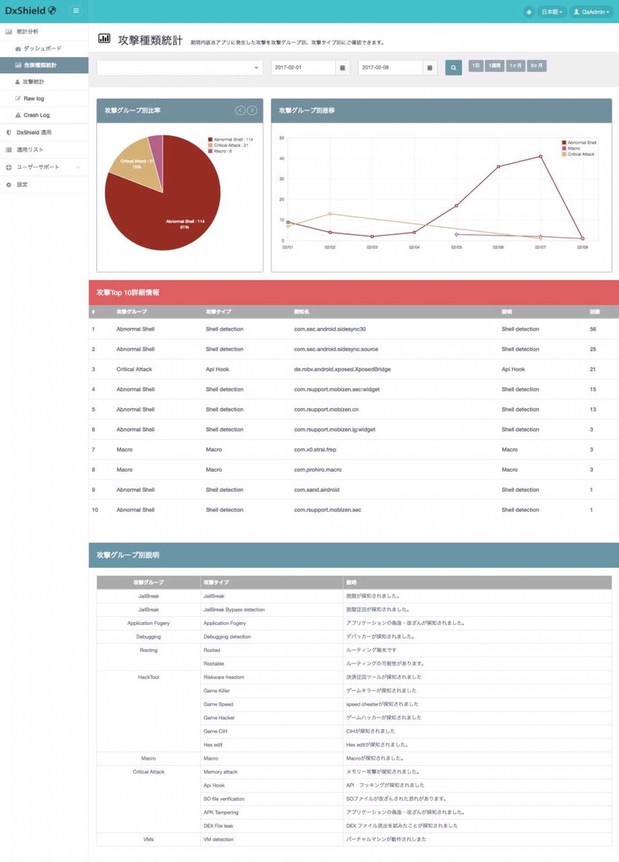The image size is (619, 862).
Task: Show next pie chart with right arrow
Action: click(x=252, y=110)
